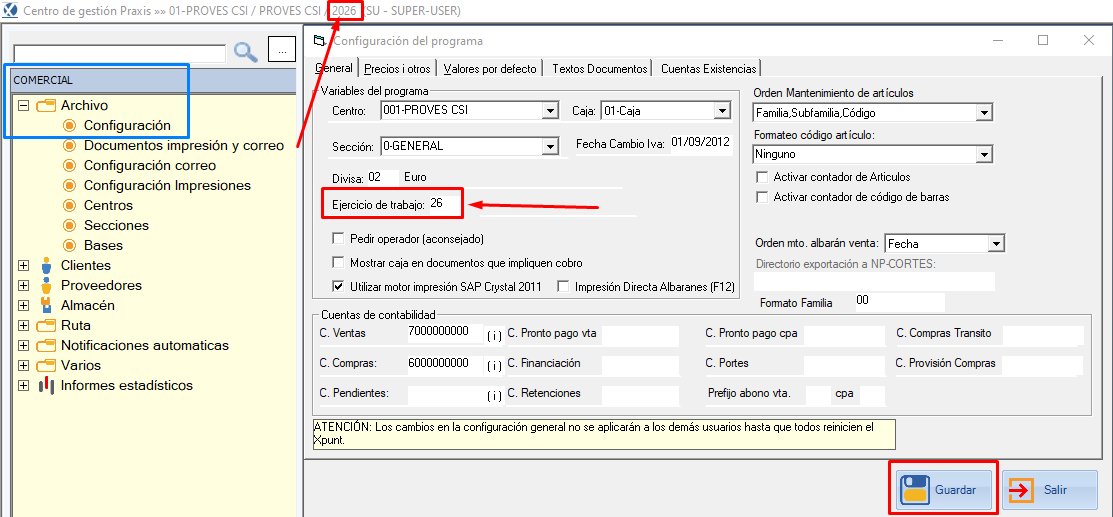
Task: Open Orden mto. albarán venta dropdown
Action: point(997,244)
